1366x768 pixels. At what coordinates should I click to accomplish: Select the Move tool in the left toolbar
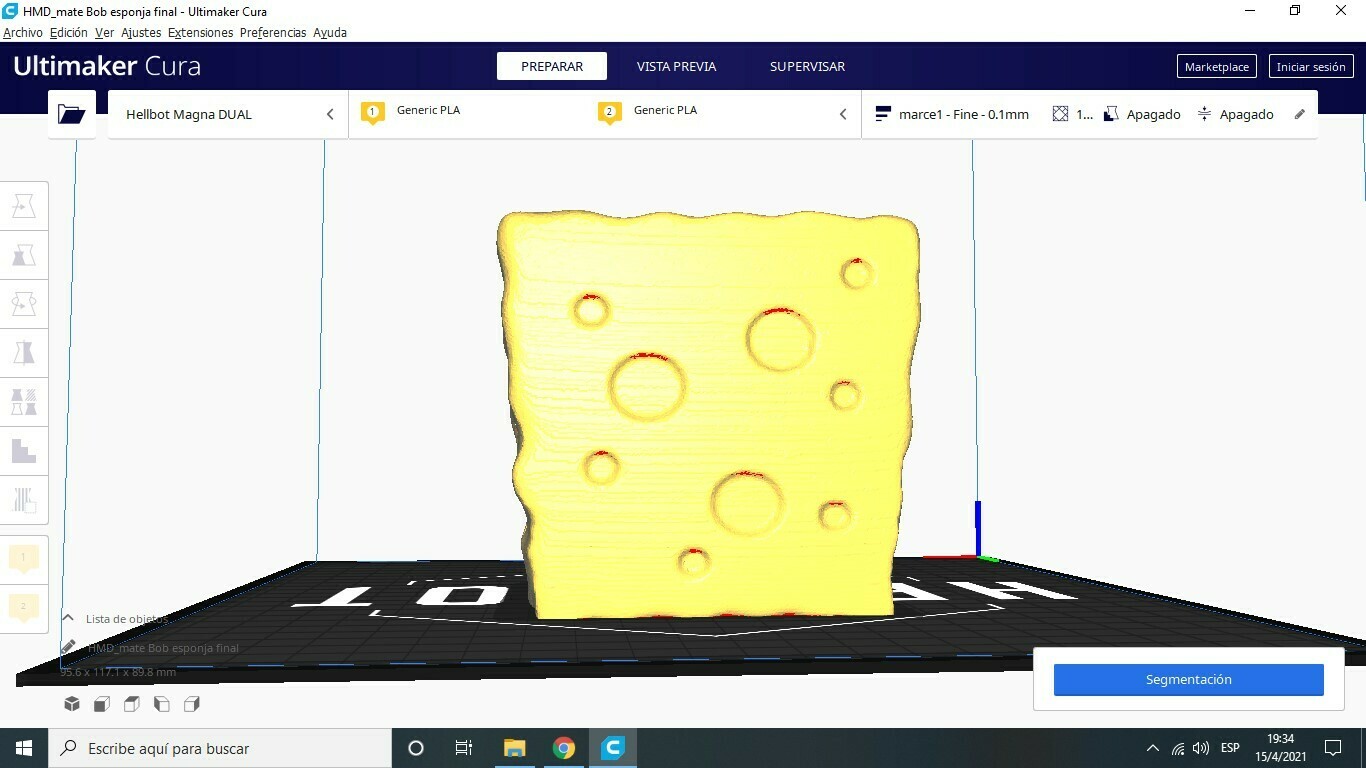tap(24, 205)
